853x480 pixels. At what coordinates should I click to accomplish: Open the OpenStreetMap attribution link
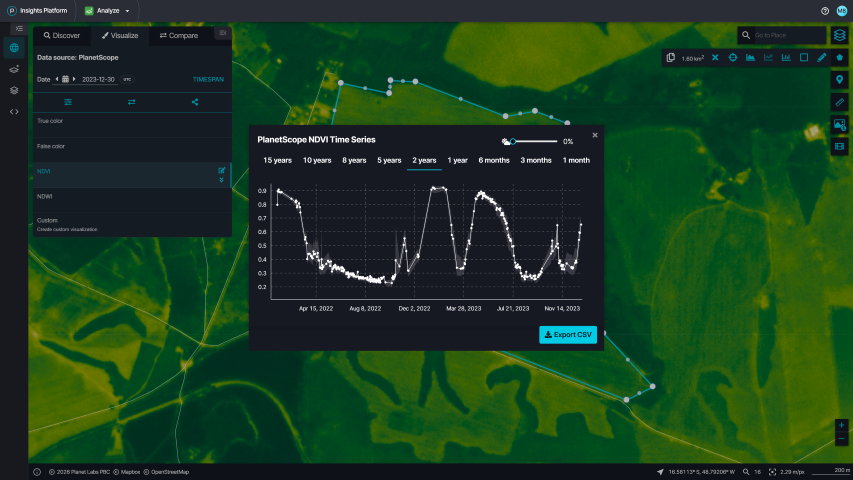170,472
